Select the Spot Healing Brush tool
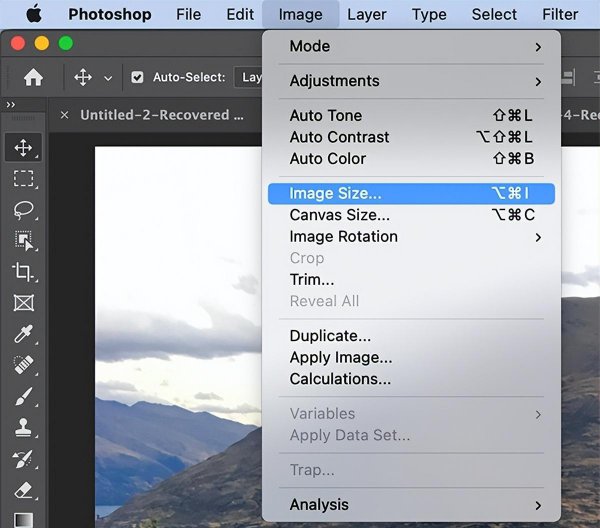The height and width of the screenshot is (528, 600). [x=24, y=365]
